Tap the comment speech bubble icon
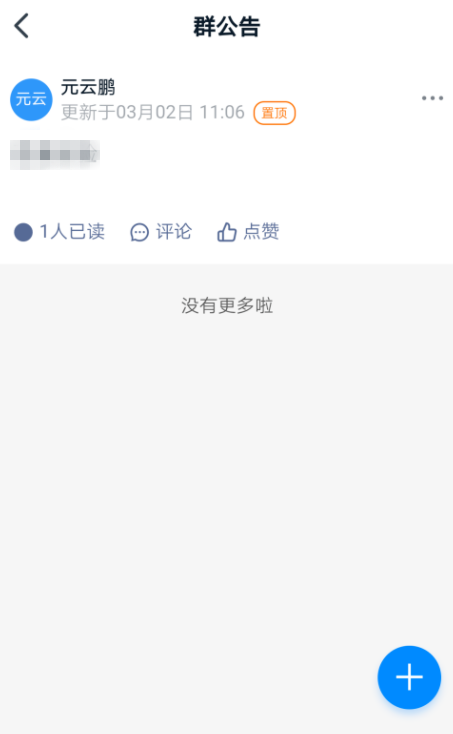453x734 pixels. [x=139, y=232]
